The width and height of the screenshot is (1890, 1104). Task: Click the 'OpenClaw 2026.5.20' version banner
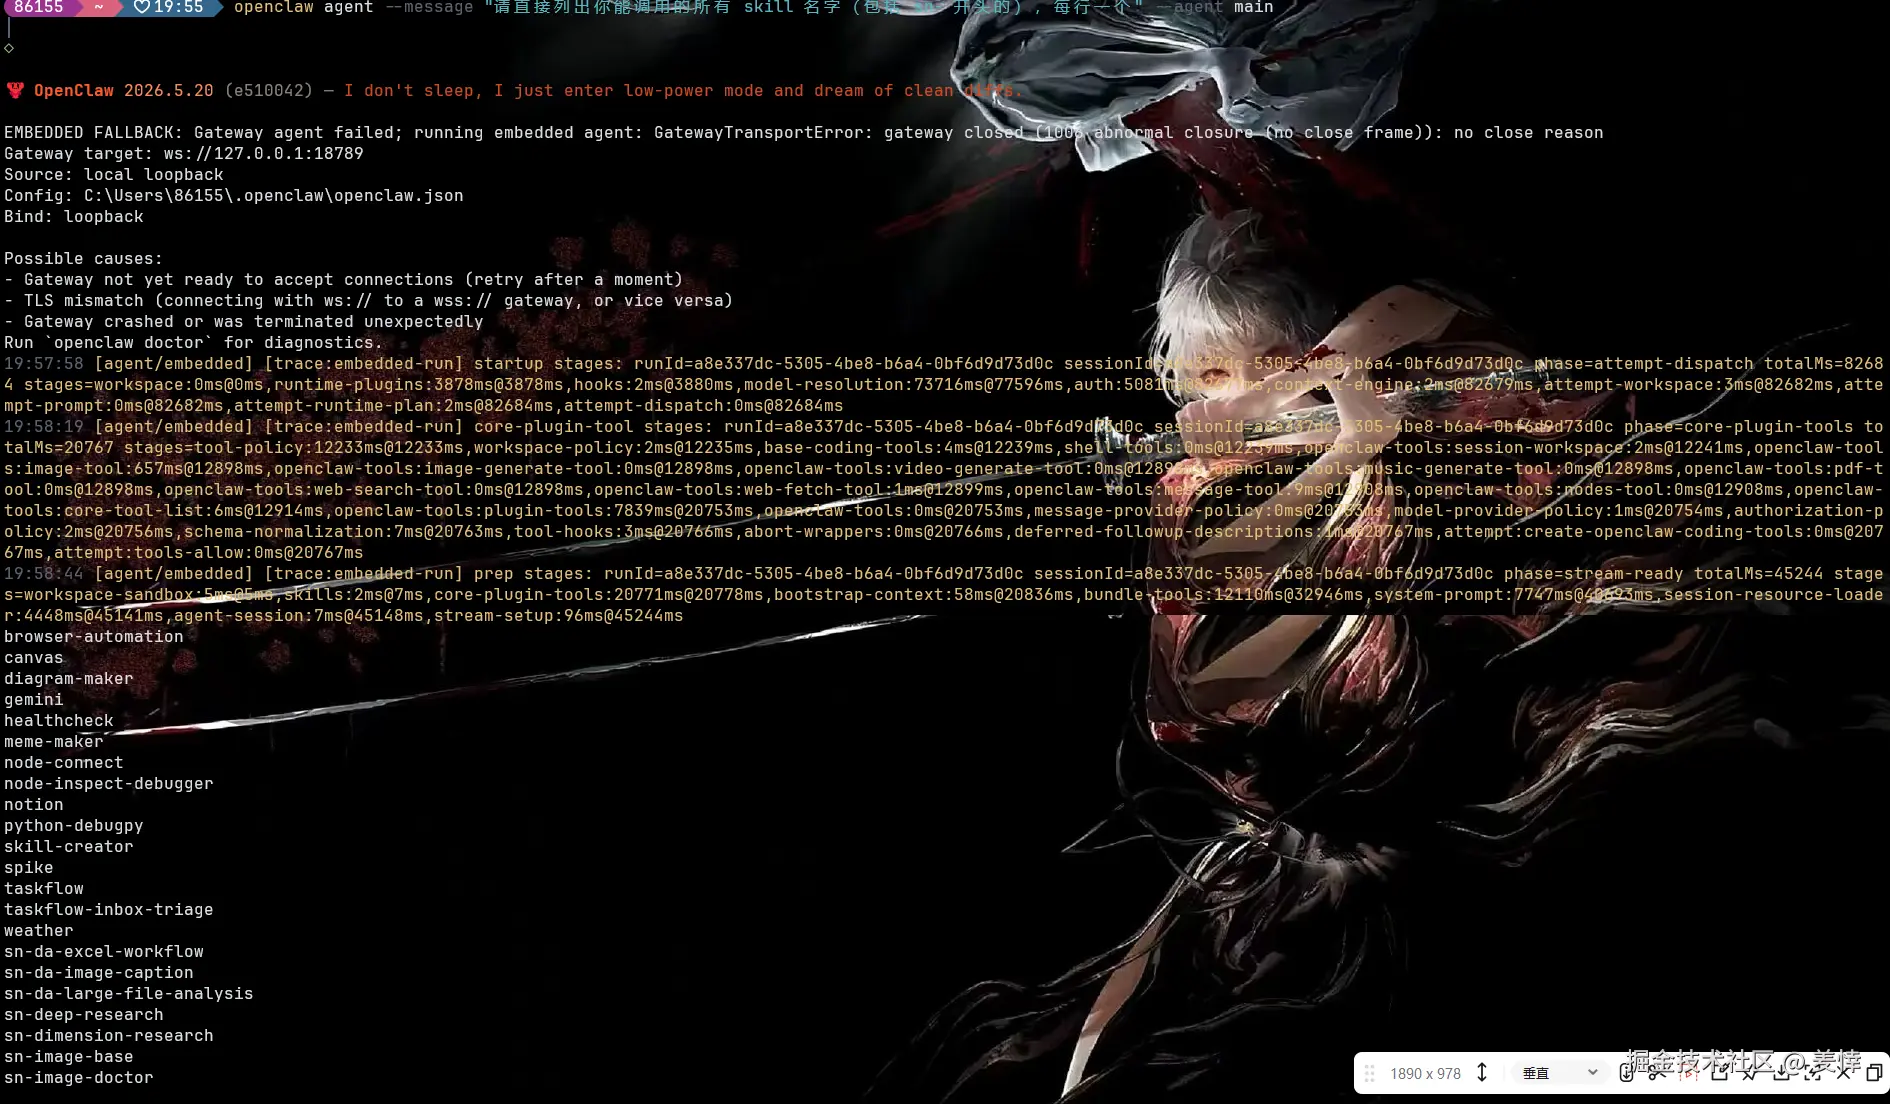pyautogui.click(x=124, y=91)
